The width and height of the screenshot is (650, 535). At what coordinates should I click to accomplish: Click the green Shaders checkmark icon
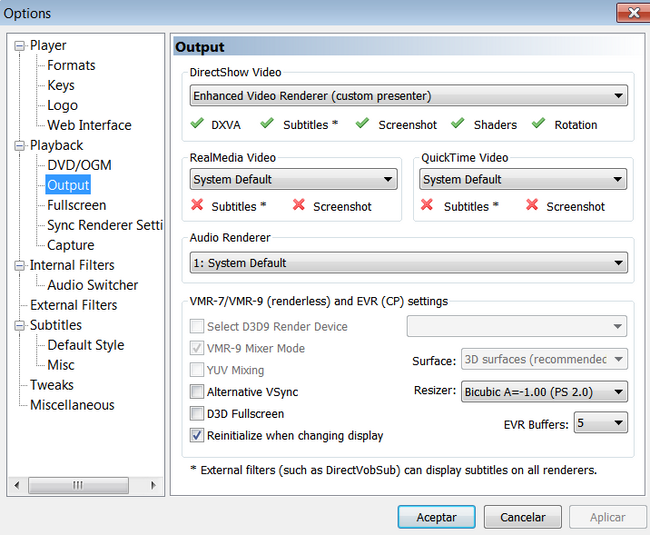[457, 124]
